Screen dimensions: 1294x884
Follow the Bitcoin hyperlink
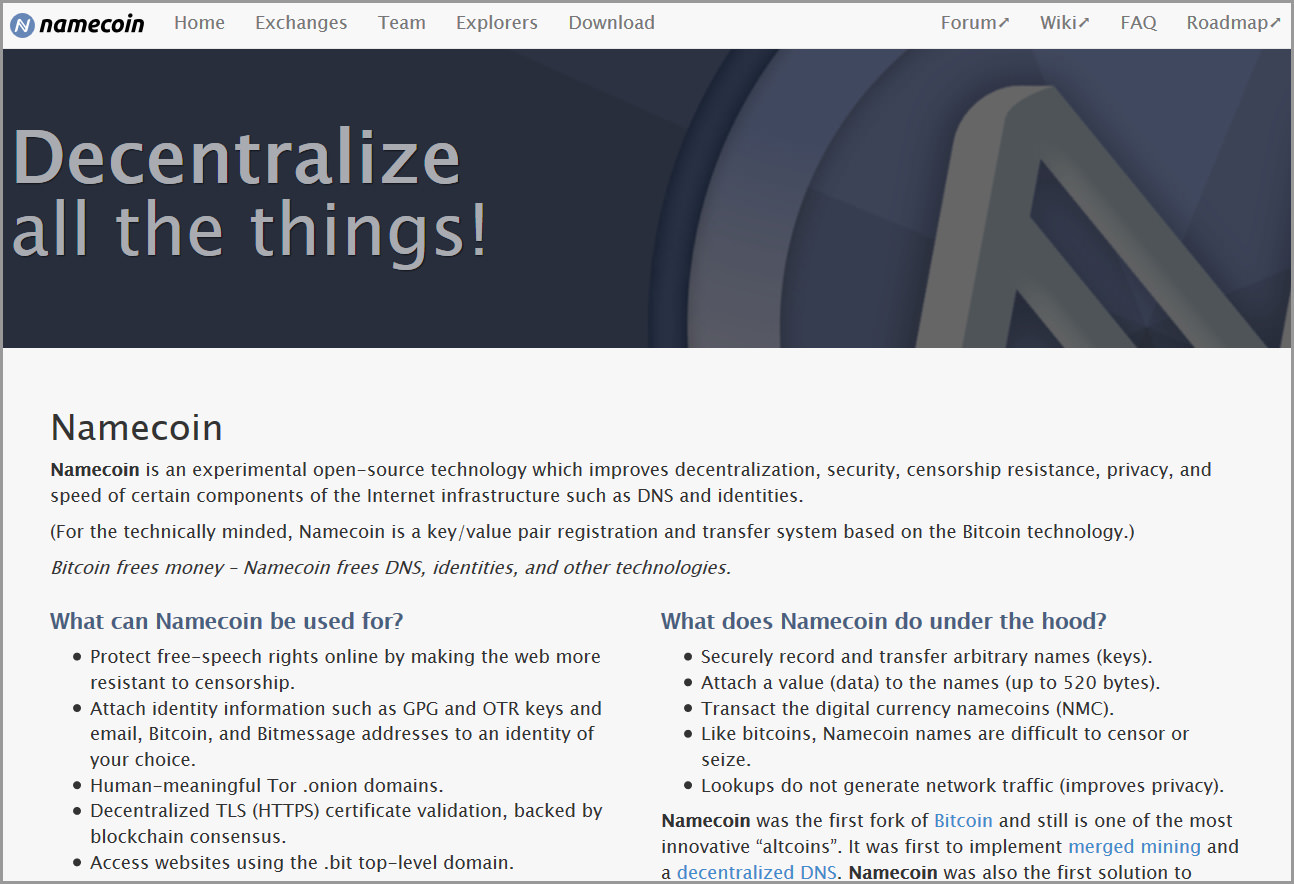click(963, 821)
